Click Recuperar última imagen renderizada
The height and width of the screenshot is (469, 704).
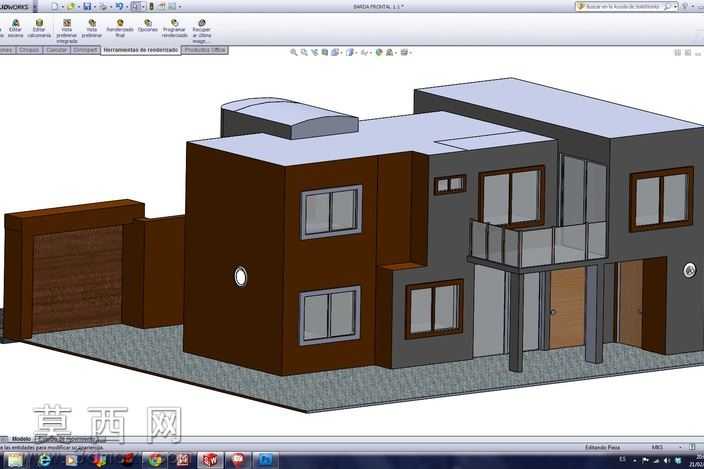pyautogui.click(x=202, y=31)
